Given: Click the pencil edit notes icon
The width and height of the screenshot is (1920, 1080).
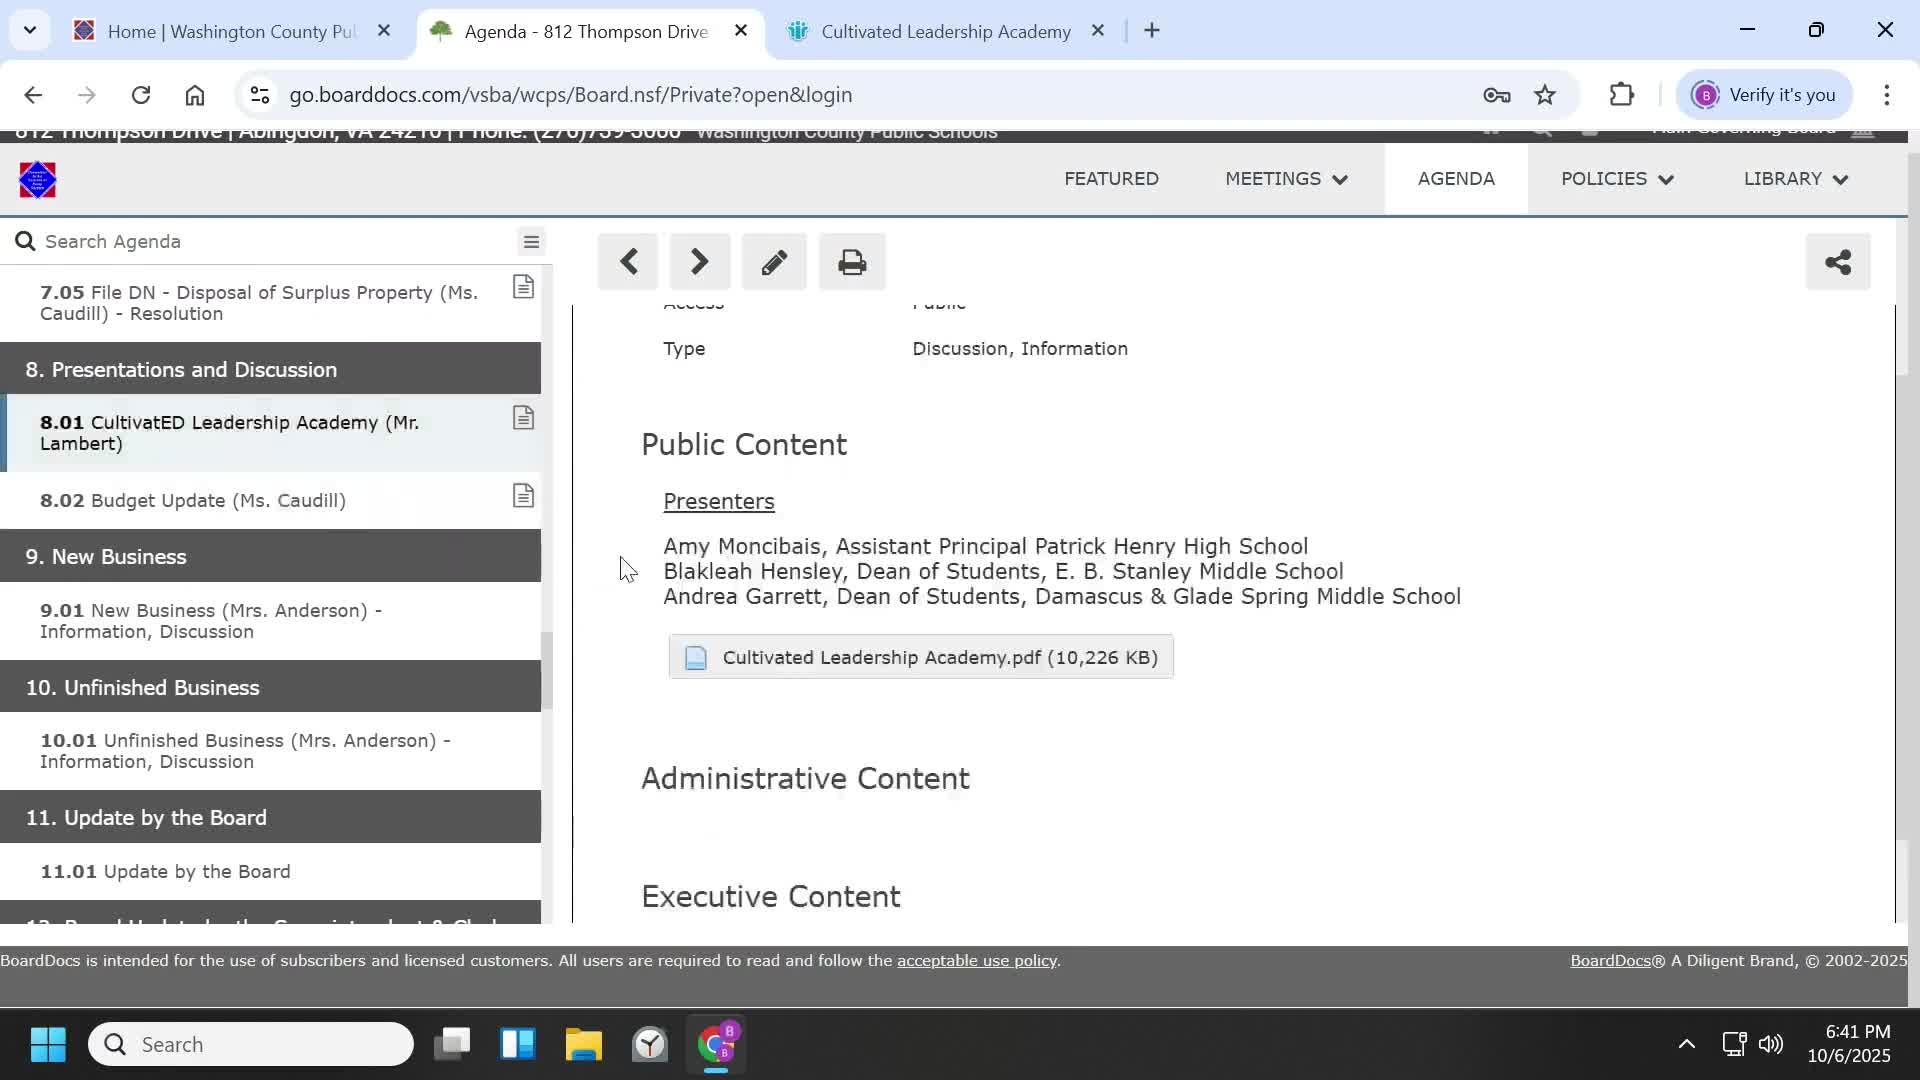Looking at the screenshot, I should click(774, 263).
